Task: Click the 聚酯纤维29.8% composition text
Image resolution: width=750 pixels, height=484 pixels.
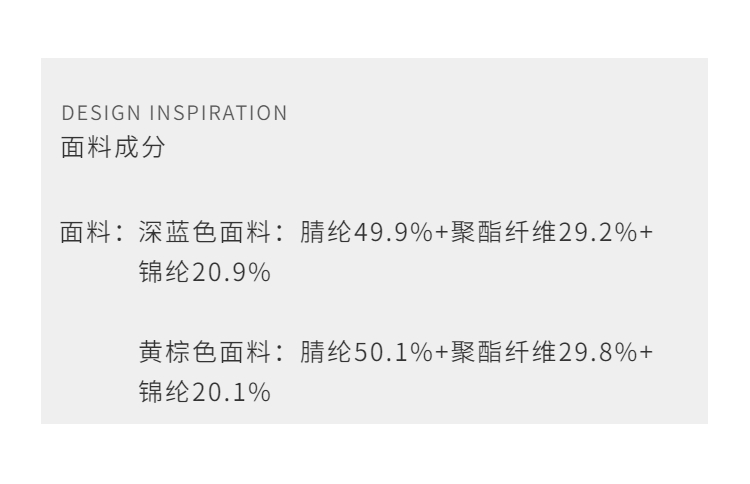Action: pos(546,353)
